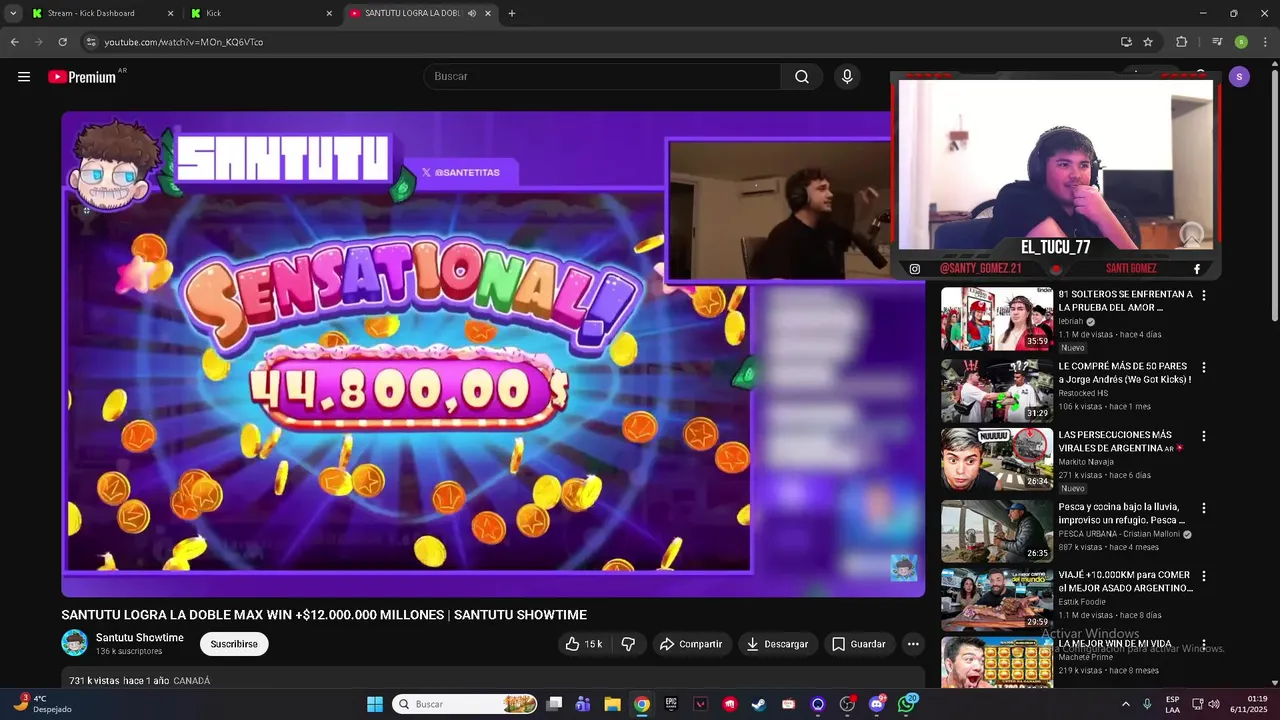Open options for LAS PERSECUCIONES video
Image resolution: width=1280 pixels, height=720 pixels.
click(1204, 437)
